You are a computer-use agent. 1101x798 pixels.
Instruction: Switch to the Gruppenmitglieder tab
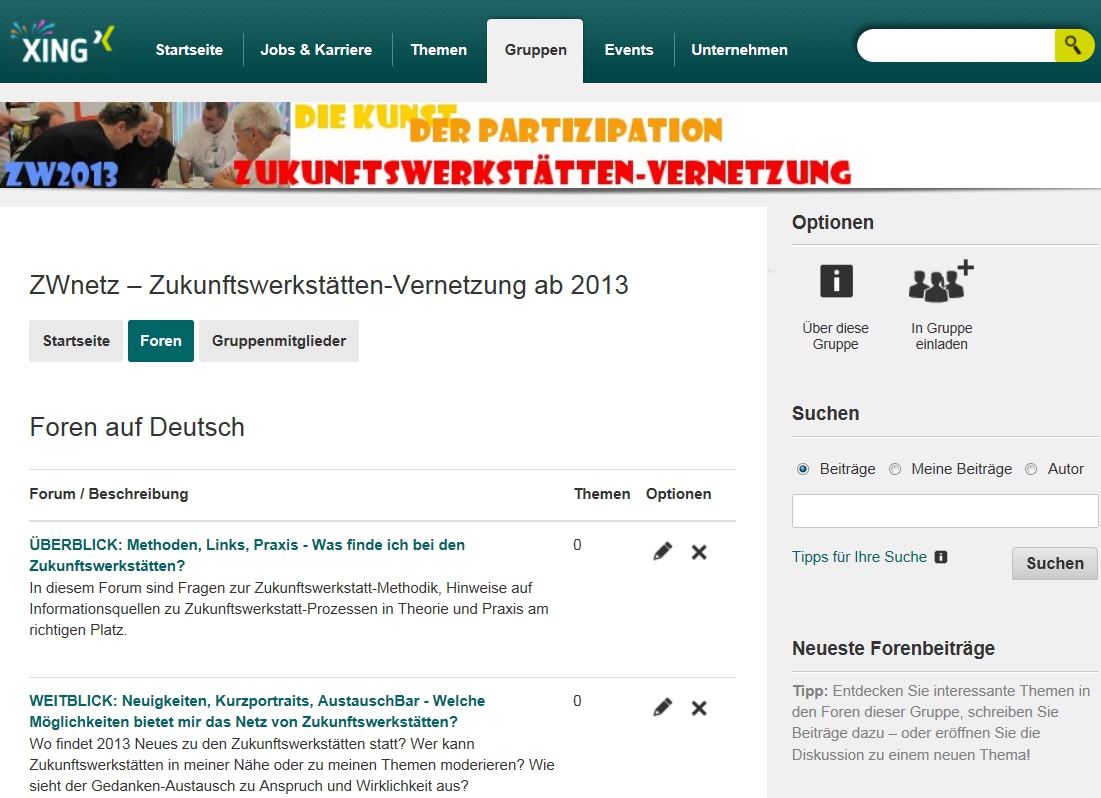(279, 341)
